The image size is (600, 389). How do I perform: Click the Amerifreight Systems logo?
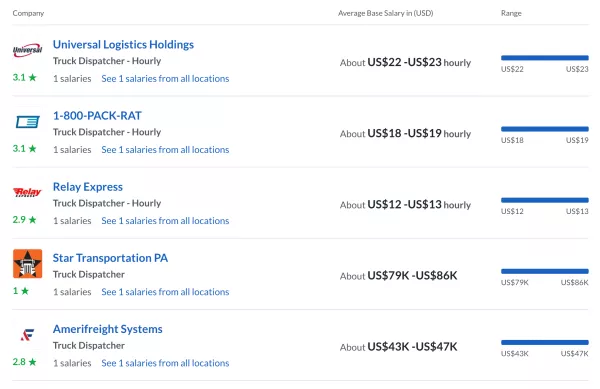pyautogui.click(x=28, y=335)
